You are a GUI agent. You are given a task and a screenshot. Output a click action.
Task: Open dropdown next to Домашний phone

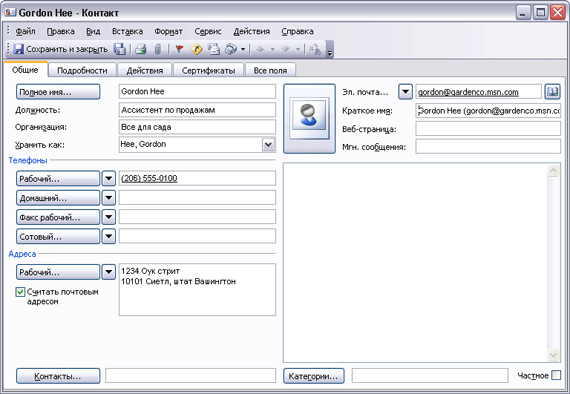click(108, 198)
